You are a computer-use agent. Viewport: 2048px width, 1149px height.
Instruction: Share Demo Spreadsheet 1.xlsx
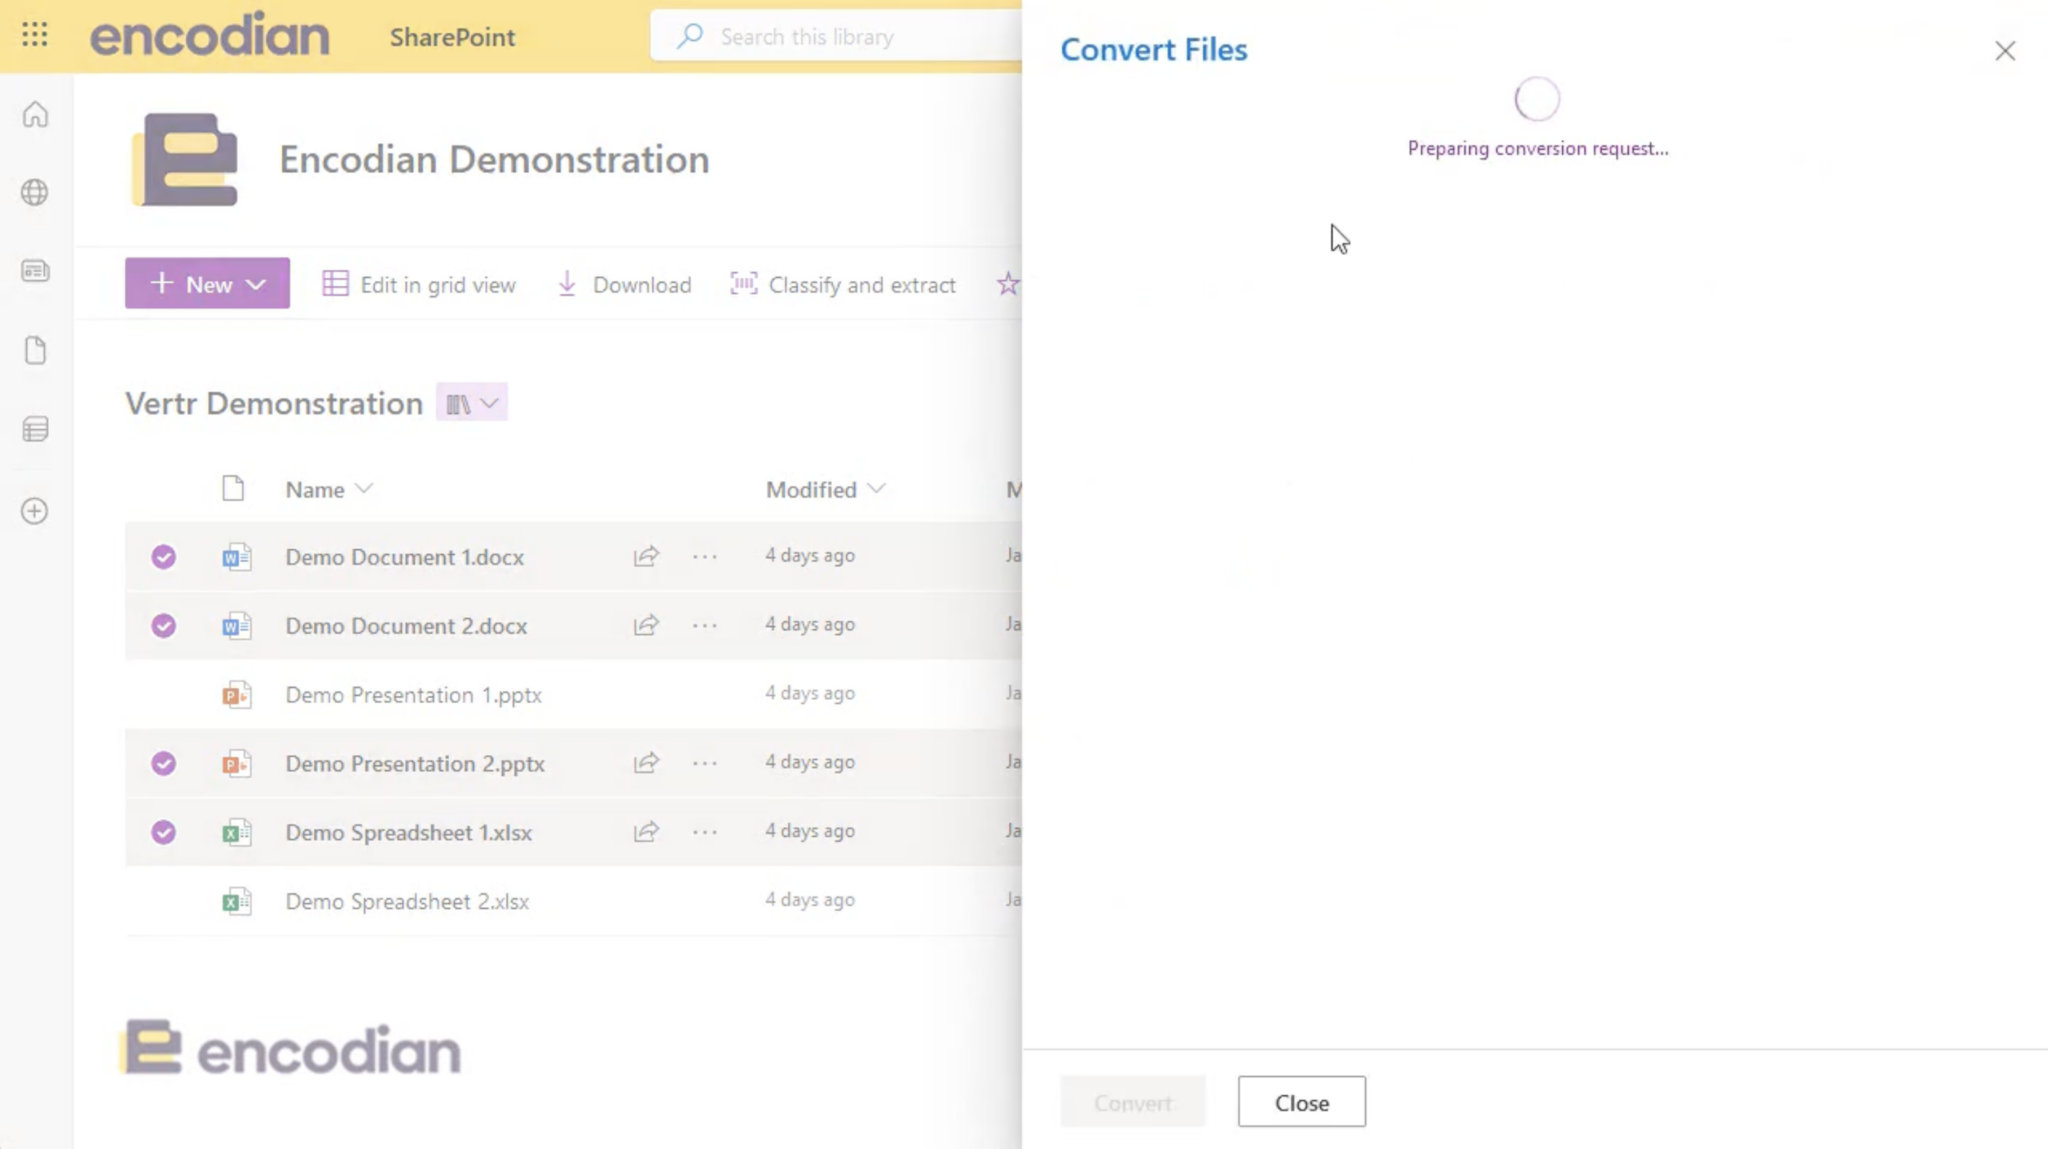pos(646,832)
